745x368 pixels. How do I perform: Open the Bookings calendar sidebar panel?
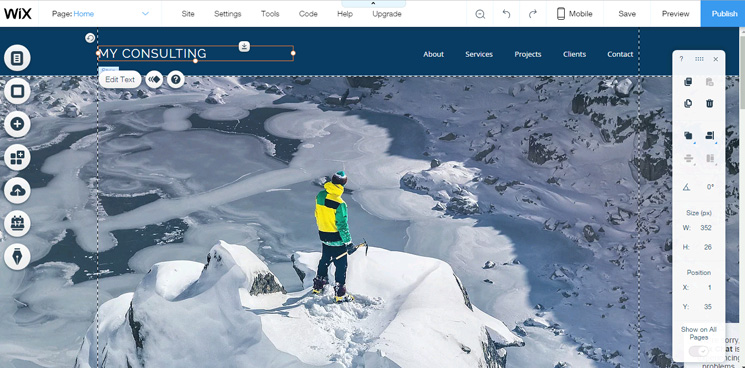(x=17, y=224)
